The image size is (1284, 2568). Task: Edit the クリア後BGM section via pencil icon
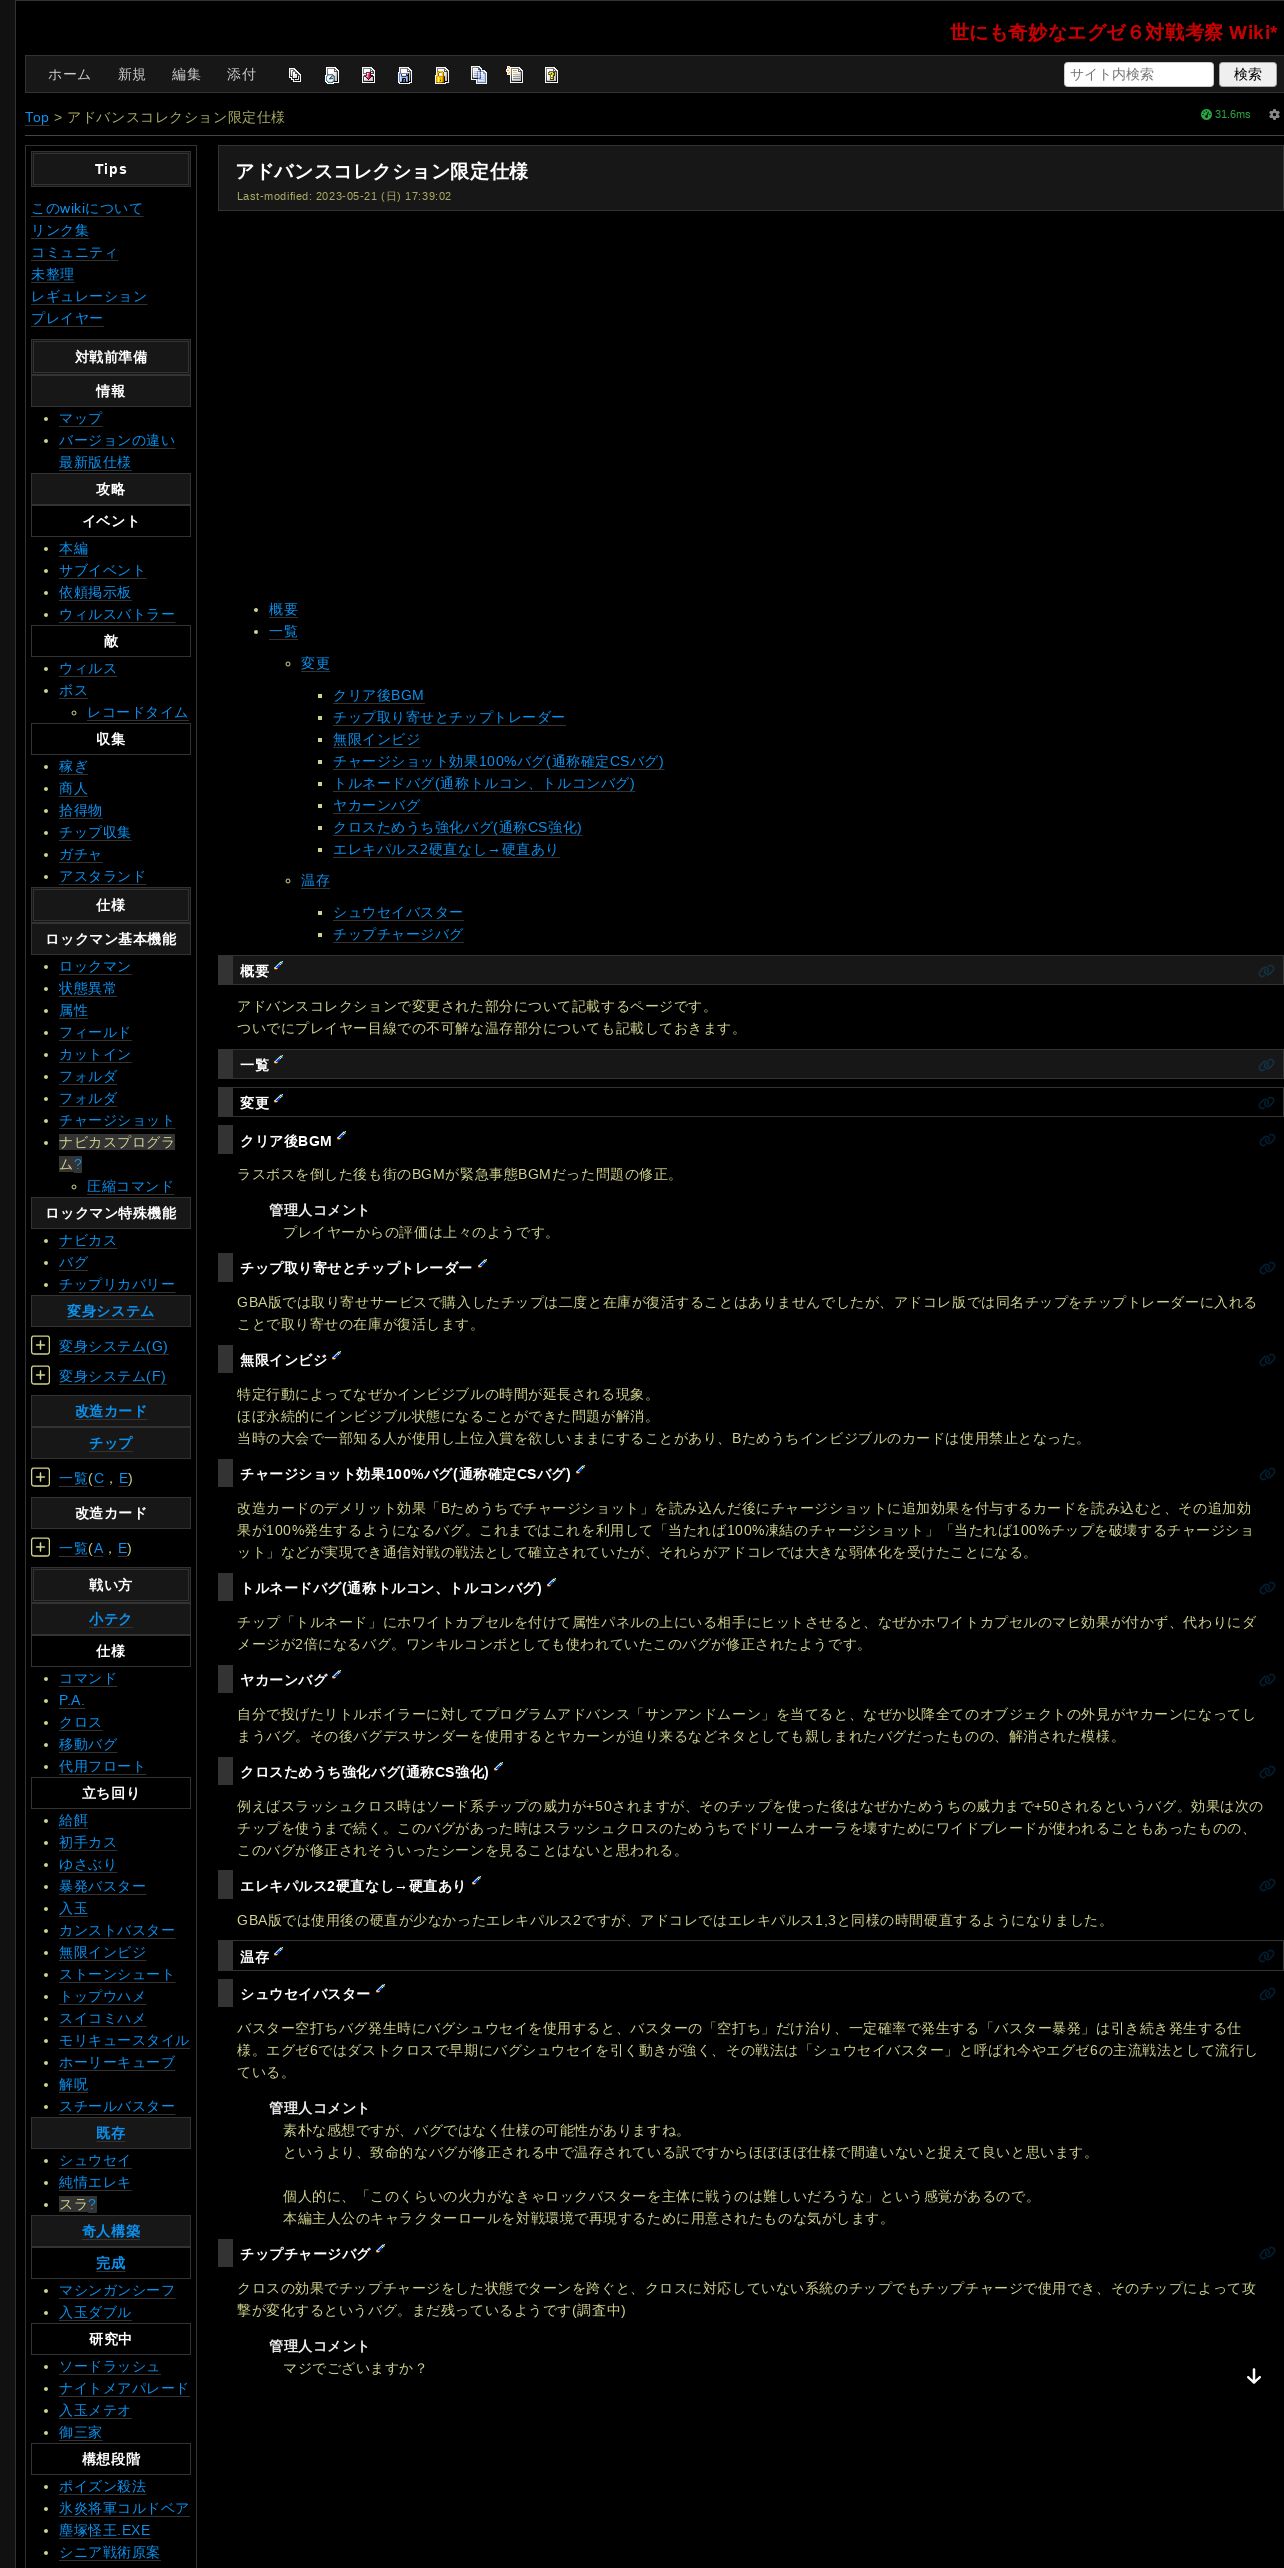[341, 1136]
